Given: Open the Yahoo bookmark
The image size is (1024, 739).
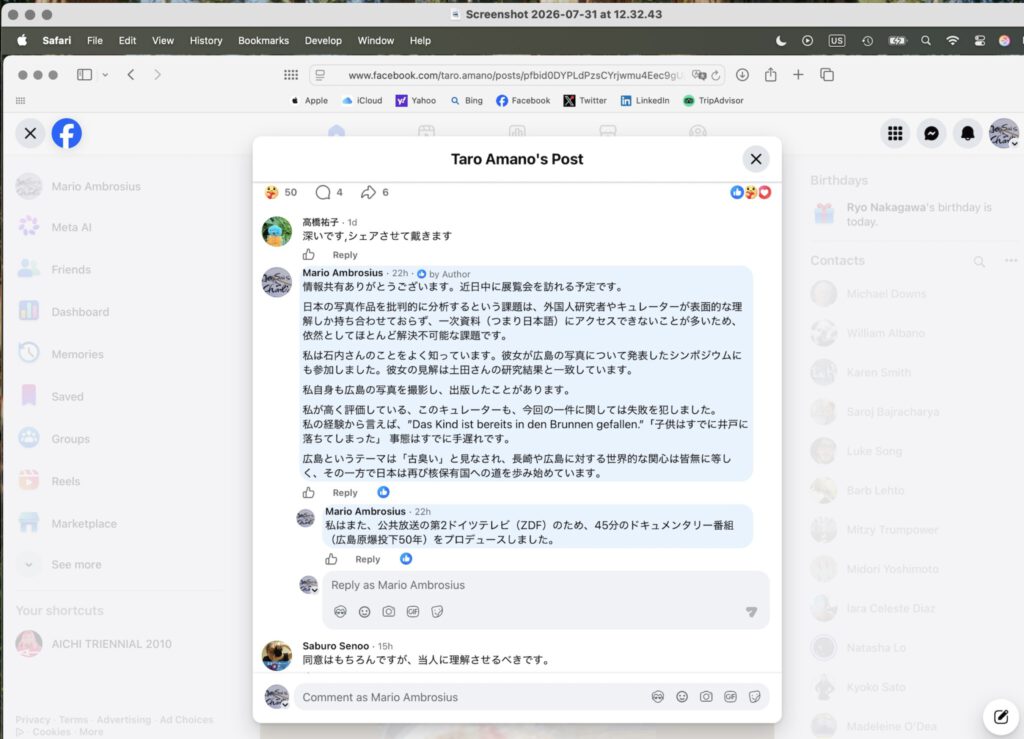Looking at the screenshot, I should pos(416,101).
